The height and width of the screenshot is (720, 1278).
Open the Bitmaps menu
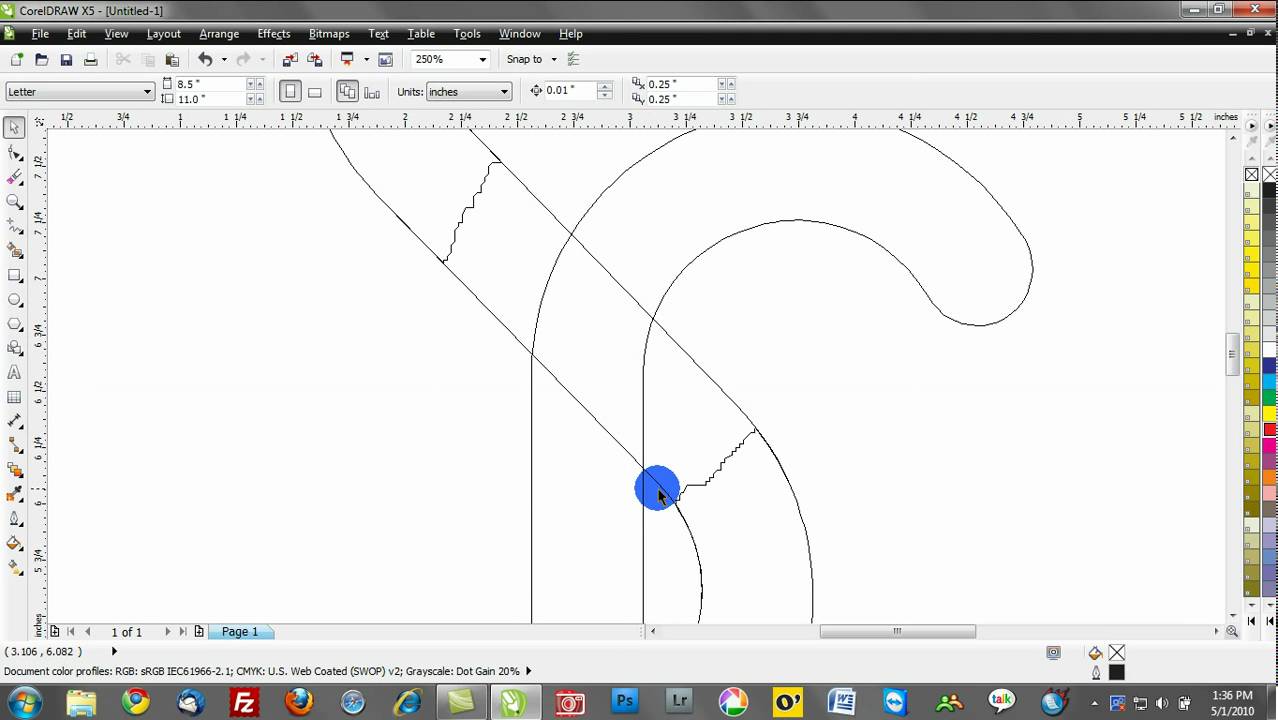point(329,34)
